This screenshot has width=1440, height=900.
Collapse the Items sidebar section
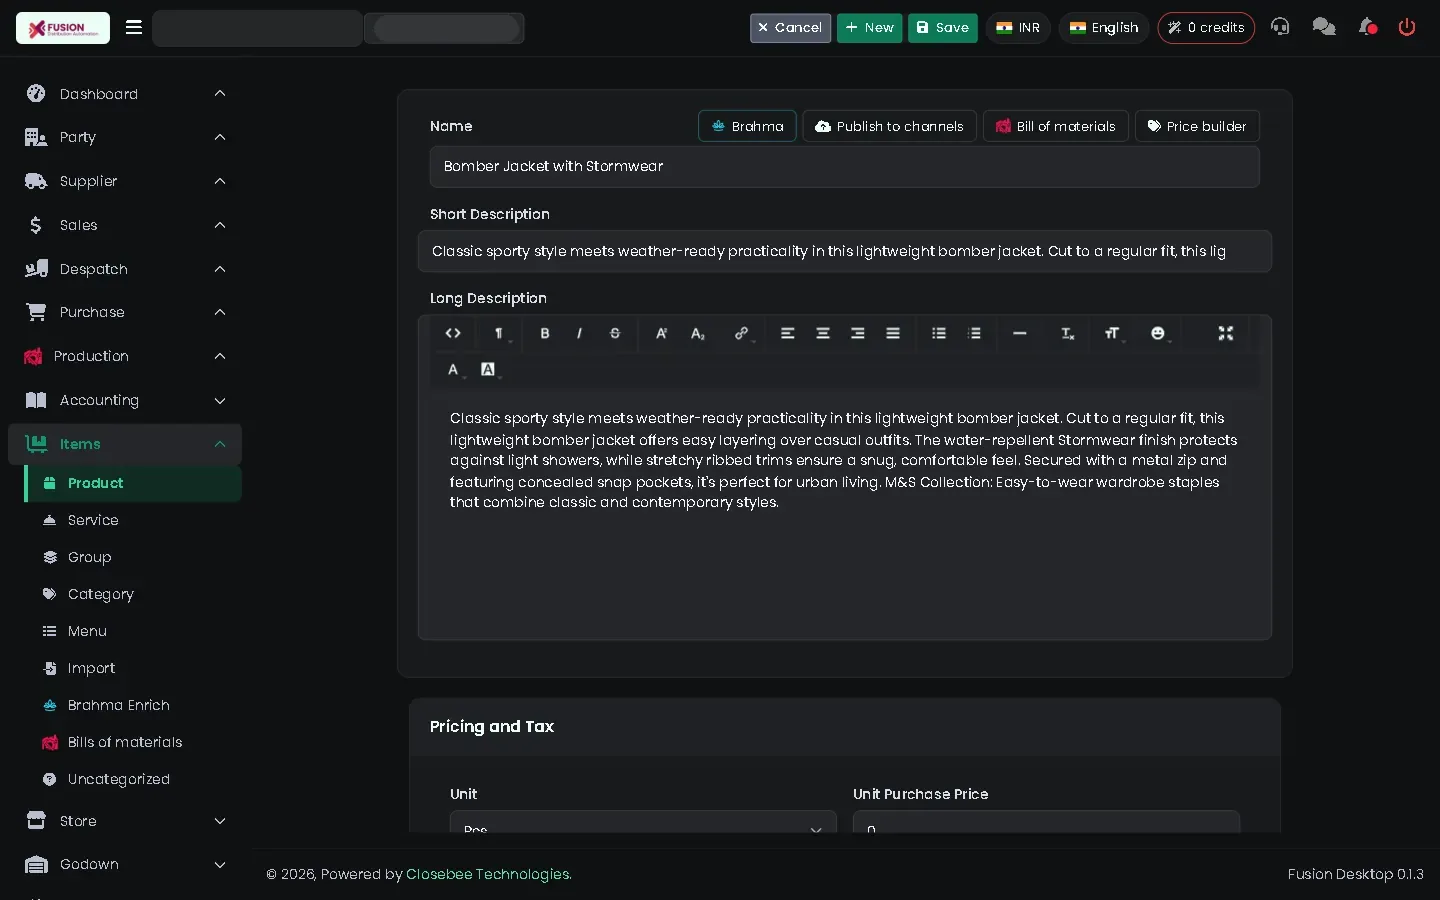[125, 444]
